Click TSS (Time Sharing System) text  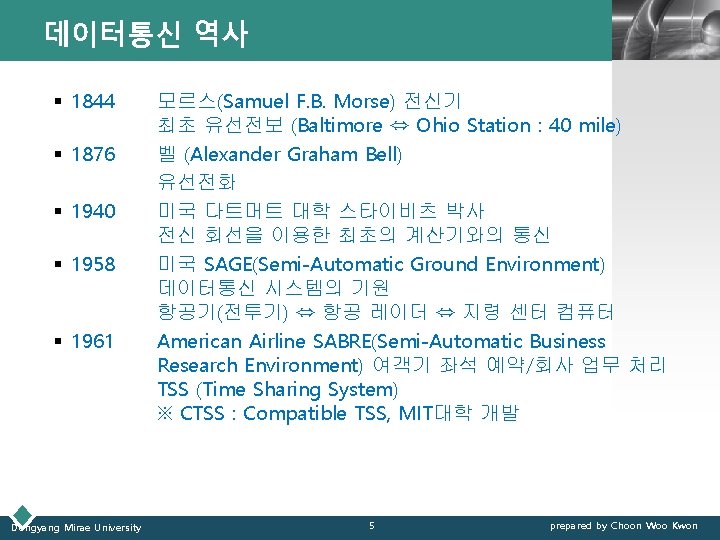coord(277,389)
